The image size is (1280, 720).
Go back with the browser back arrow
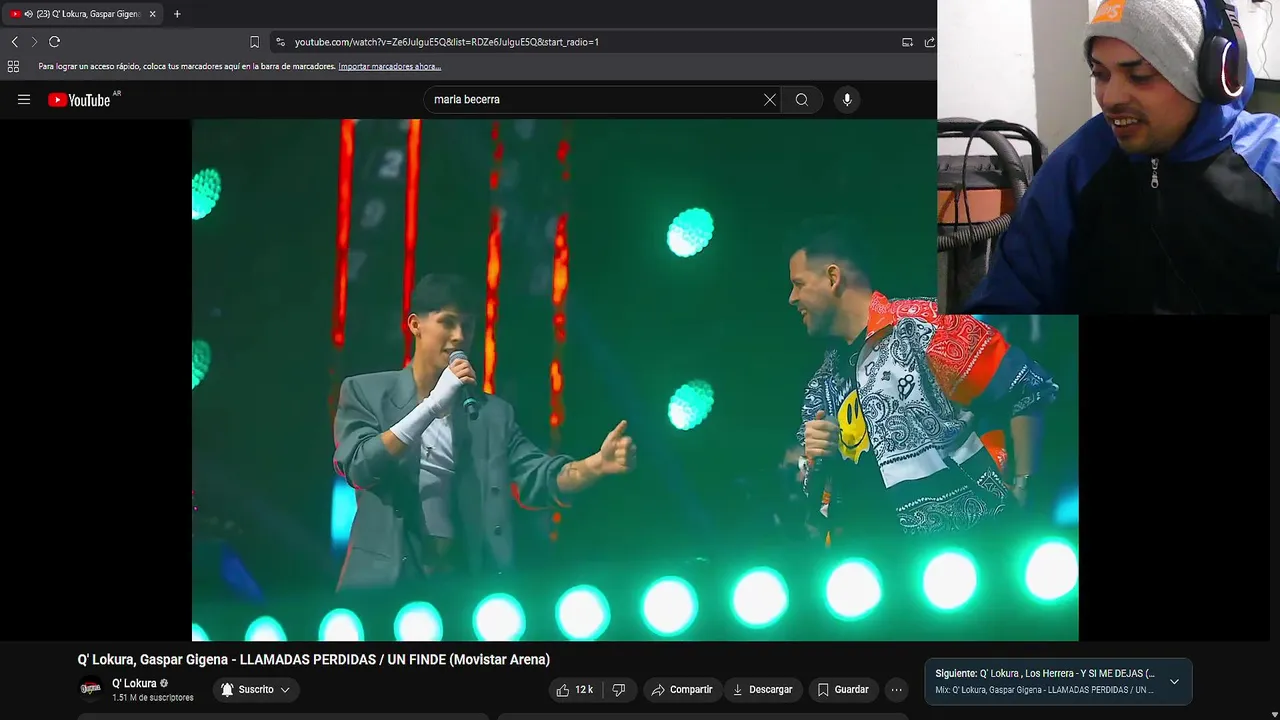(x=14, y=42)
